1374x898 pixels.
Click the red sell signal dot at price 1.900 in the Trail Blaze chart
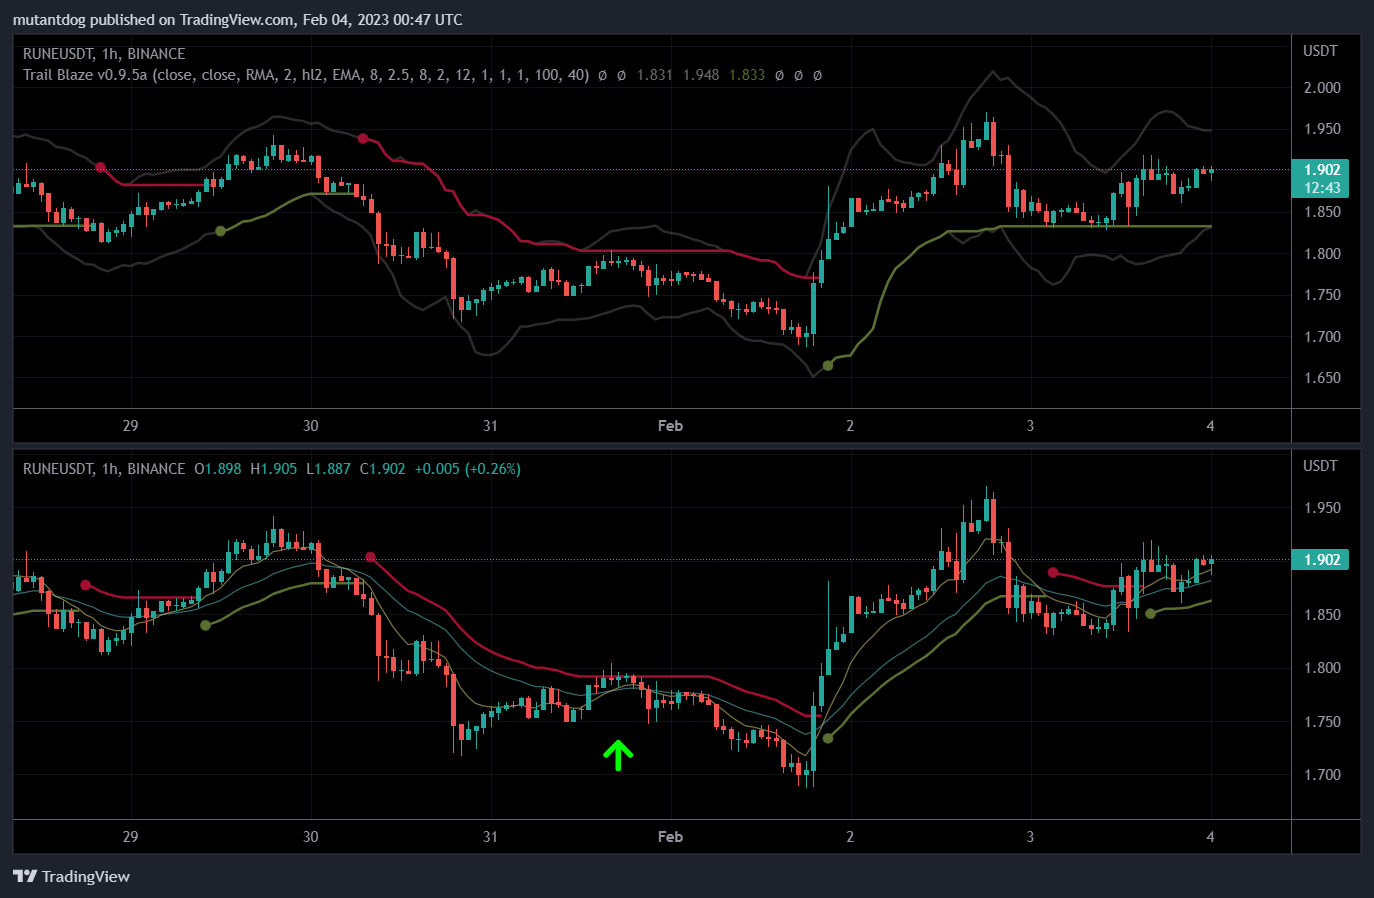click(100, 167)
